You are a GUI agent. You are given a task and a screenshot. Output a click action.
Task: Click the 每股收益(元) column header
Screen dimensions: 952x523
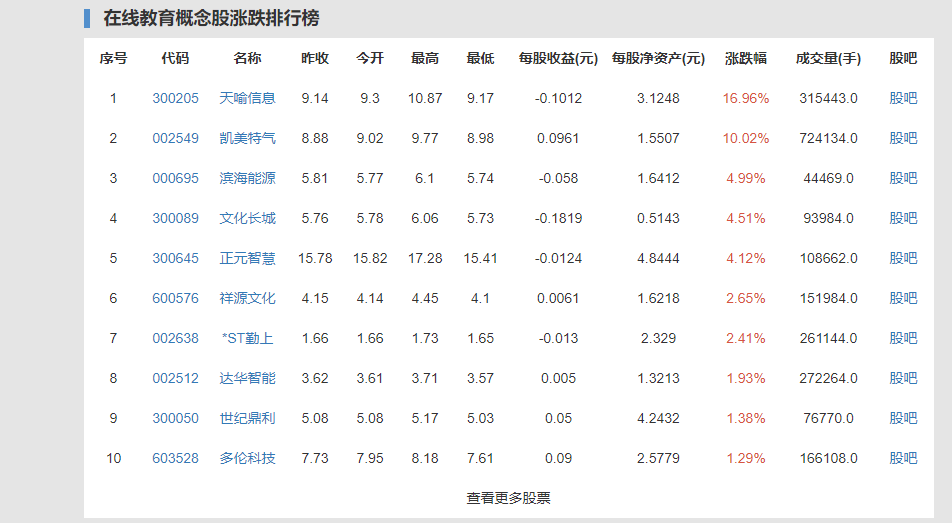click(x=558, y=58)
